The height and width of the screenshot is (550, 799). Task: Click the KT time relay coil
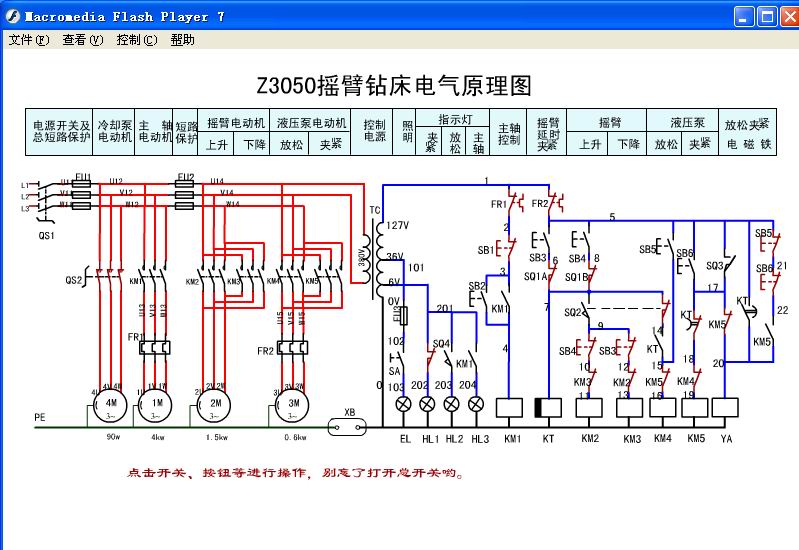click(548, 407)
